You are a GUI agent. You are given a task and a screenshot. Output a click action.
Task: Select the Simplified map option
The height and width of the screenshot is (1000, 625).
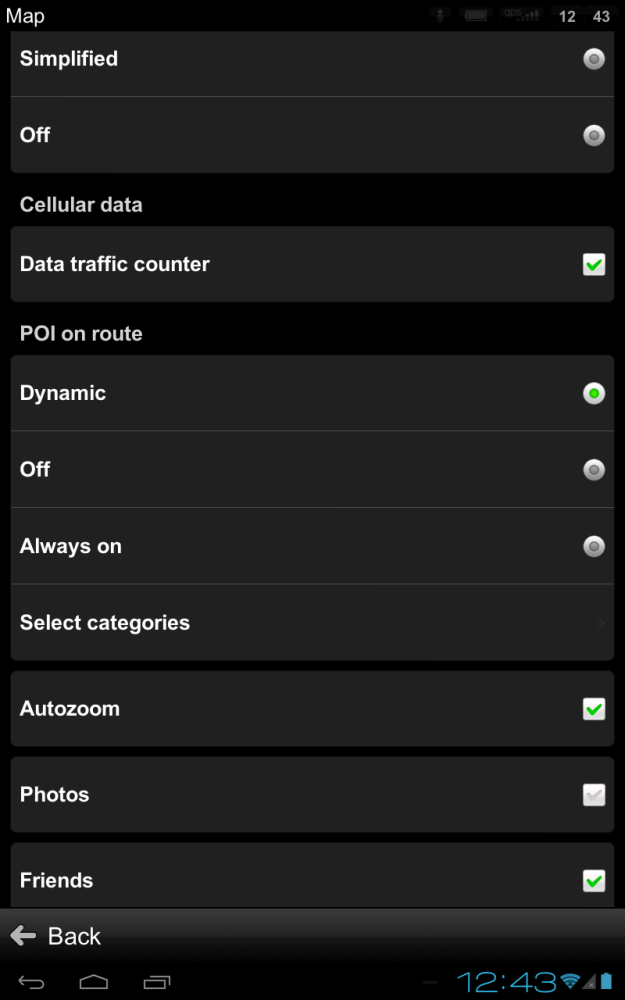click(312, 59)
